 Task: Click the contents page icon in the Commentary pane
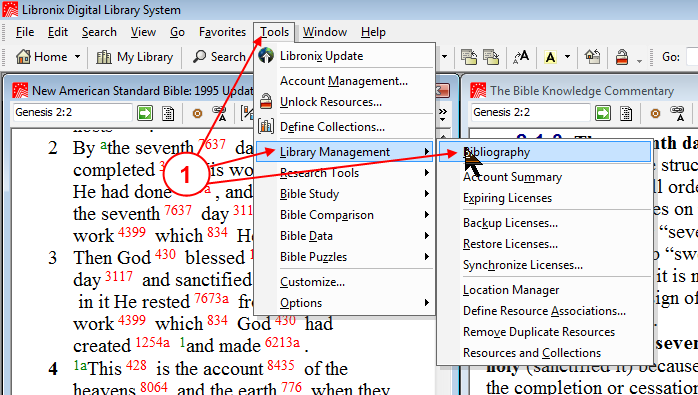(x=626, y=113)
